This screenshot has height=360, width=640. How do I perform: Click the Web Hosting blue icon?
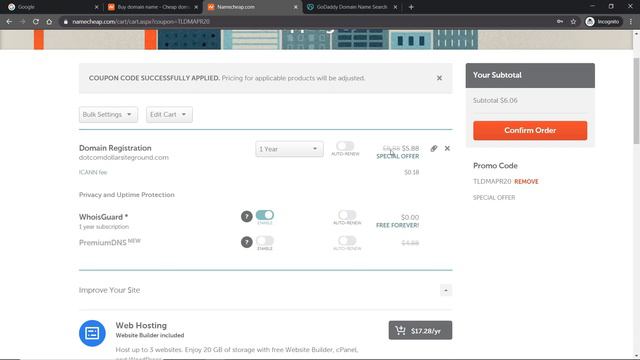point(92,333)
